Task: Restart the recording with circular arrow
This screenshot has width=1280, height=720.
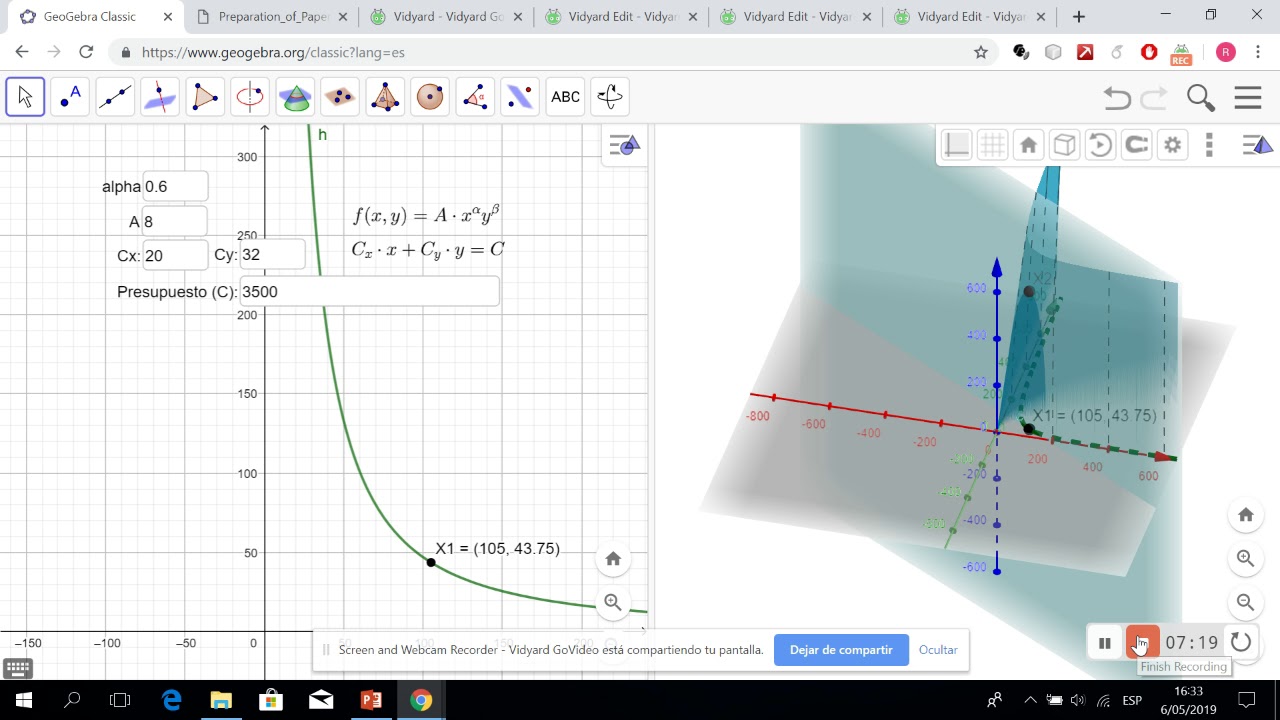Action: click(1241, 643)
